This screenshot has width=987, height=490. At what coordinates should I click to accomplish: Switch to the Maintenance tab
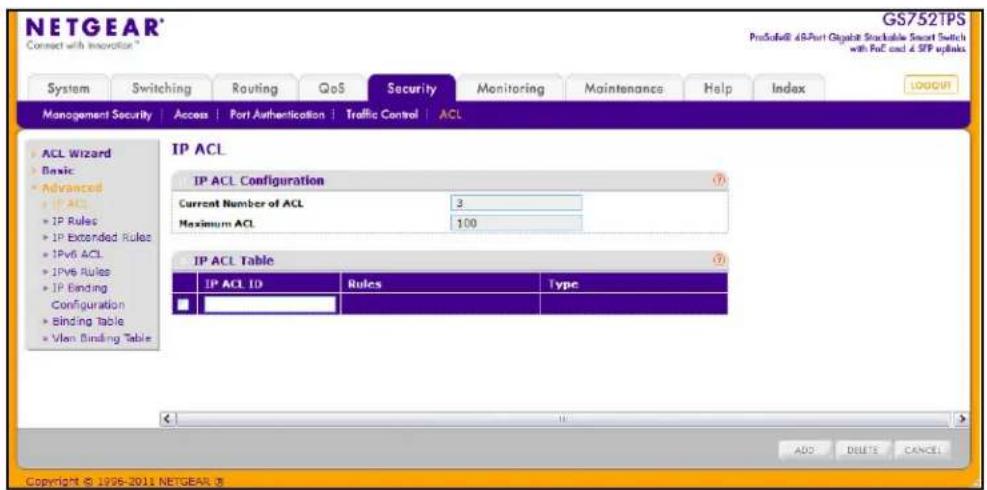(623, 89)
